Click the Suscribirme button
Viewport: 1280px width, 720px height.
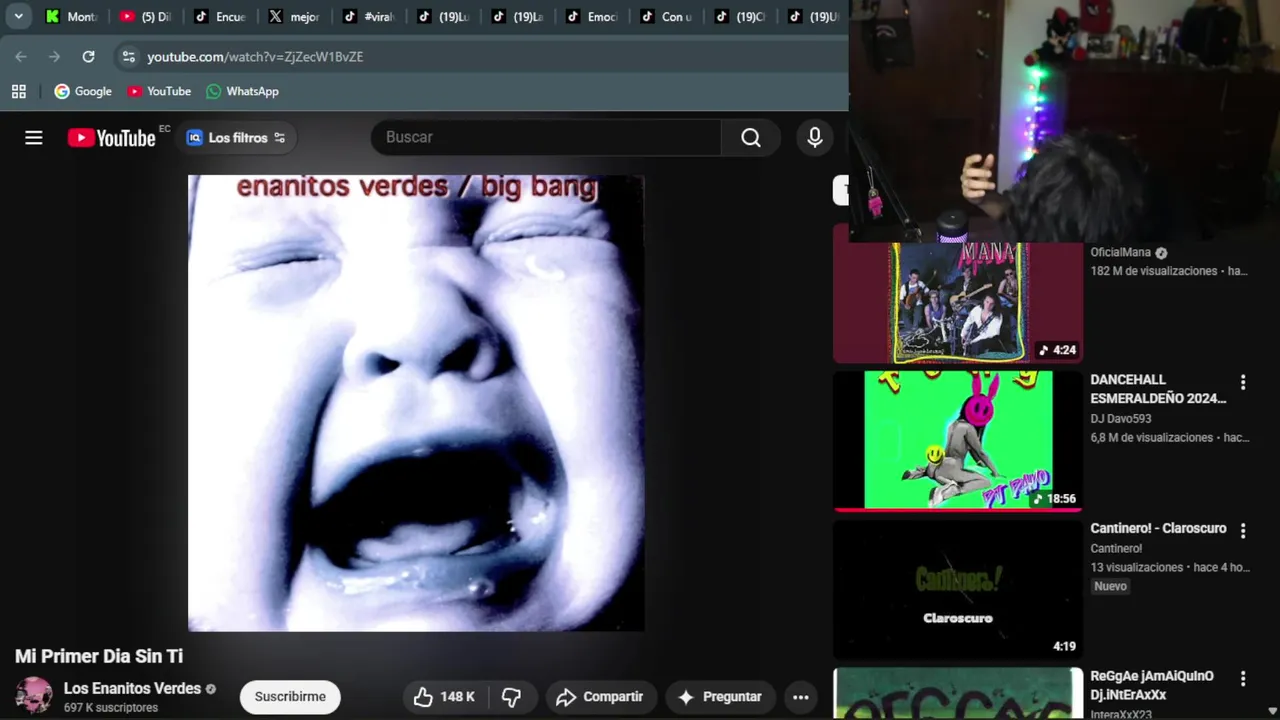[x=290, y=697]
